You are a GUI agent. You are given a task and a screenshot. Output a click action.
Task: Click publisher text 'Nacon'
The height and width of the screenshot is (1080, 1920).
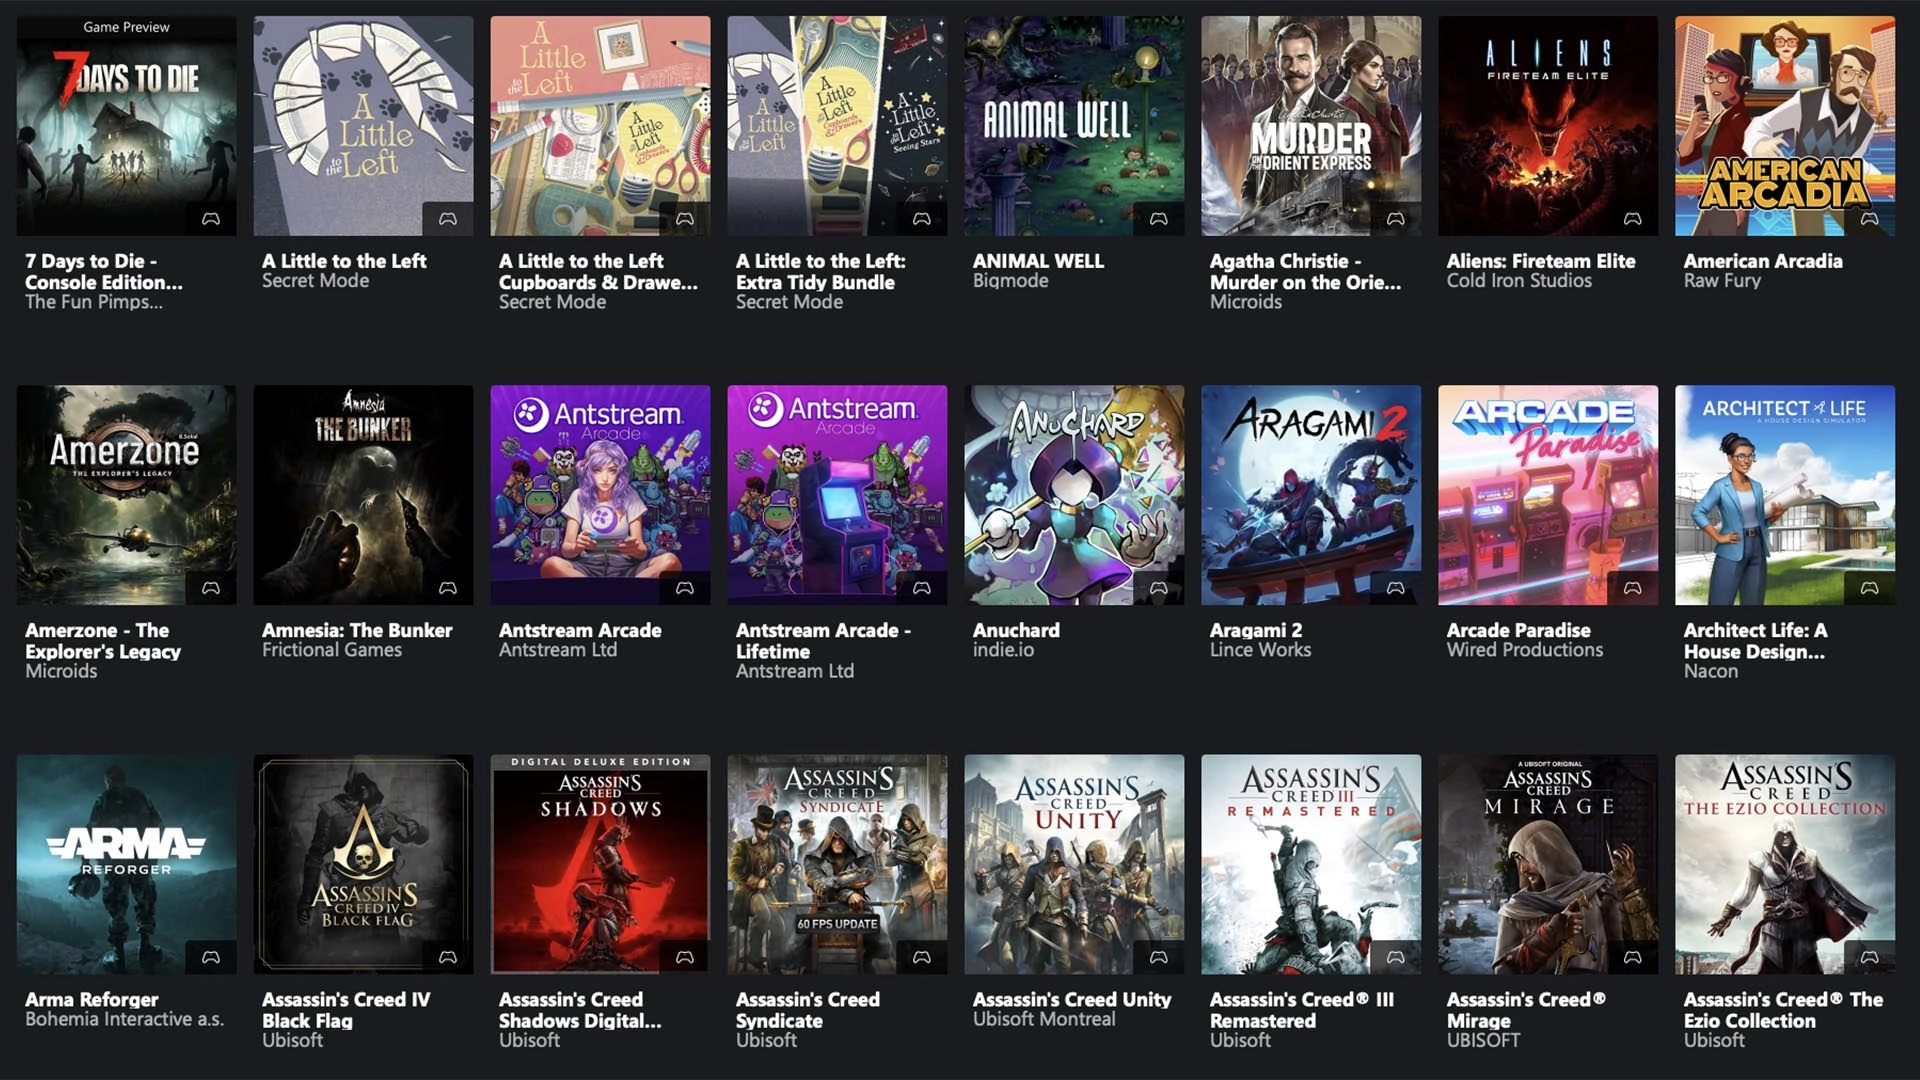click(x=1711, y=671)
